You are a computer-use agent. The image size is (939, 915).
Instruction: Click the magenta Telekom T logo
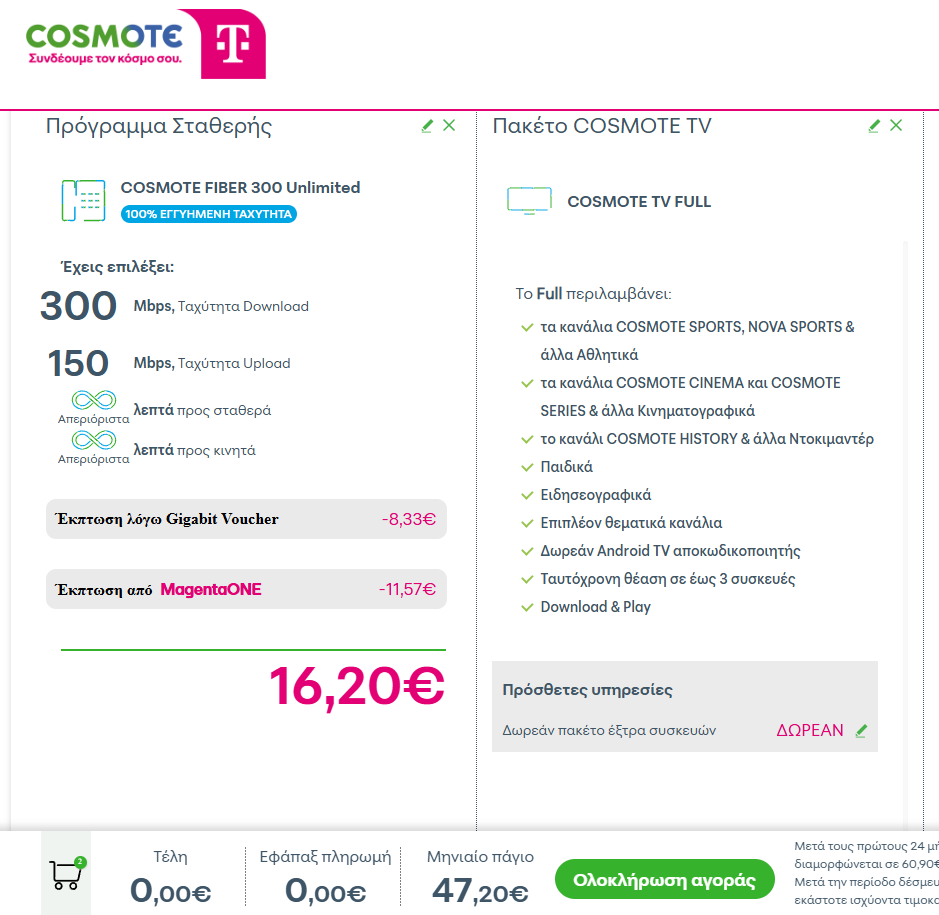click(233, 45)
